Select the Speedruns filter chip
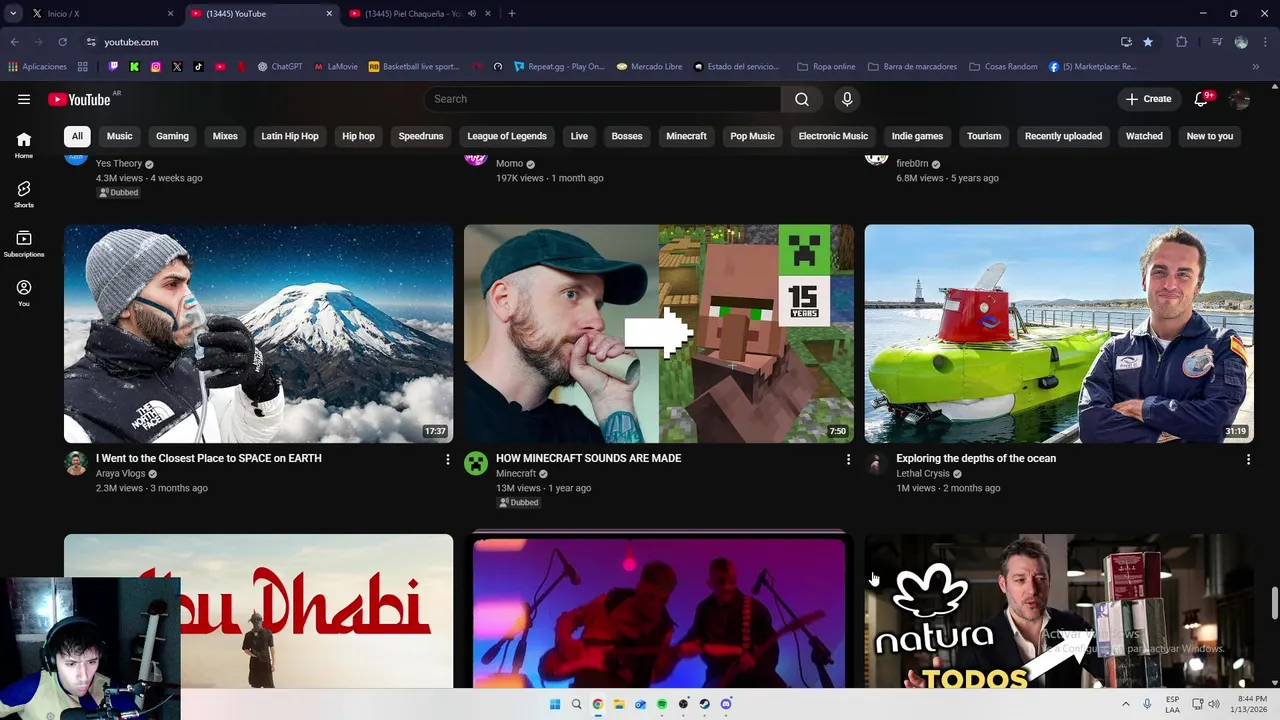This screenshot has height=720, width=1280. tap(421, 136)
